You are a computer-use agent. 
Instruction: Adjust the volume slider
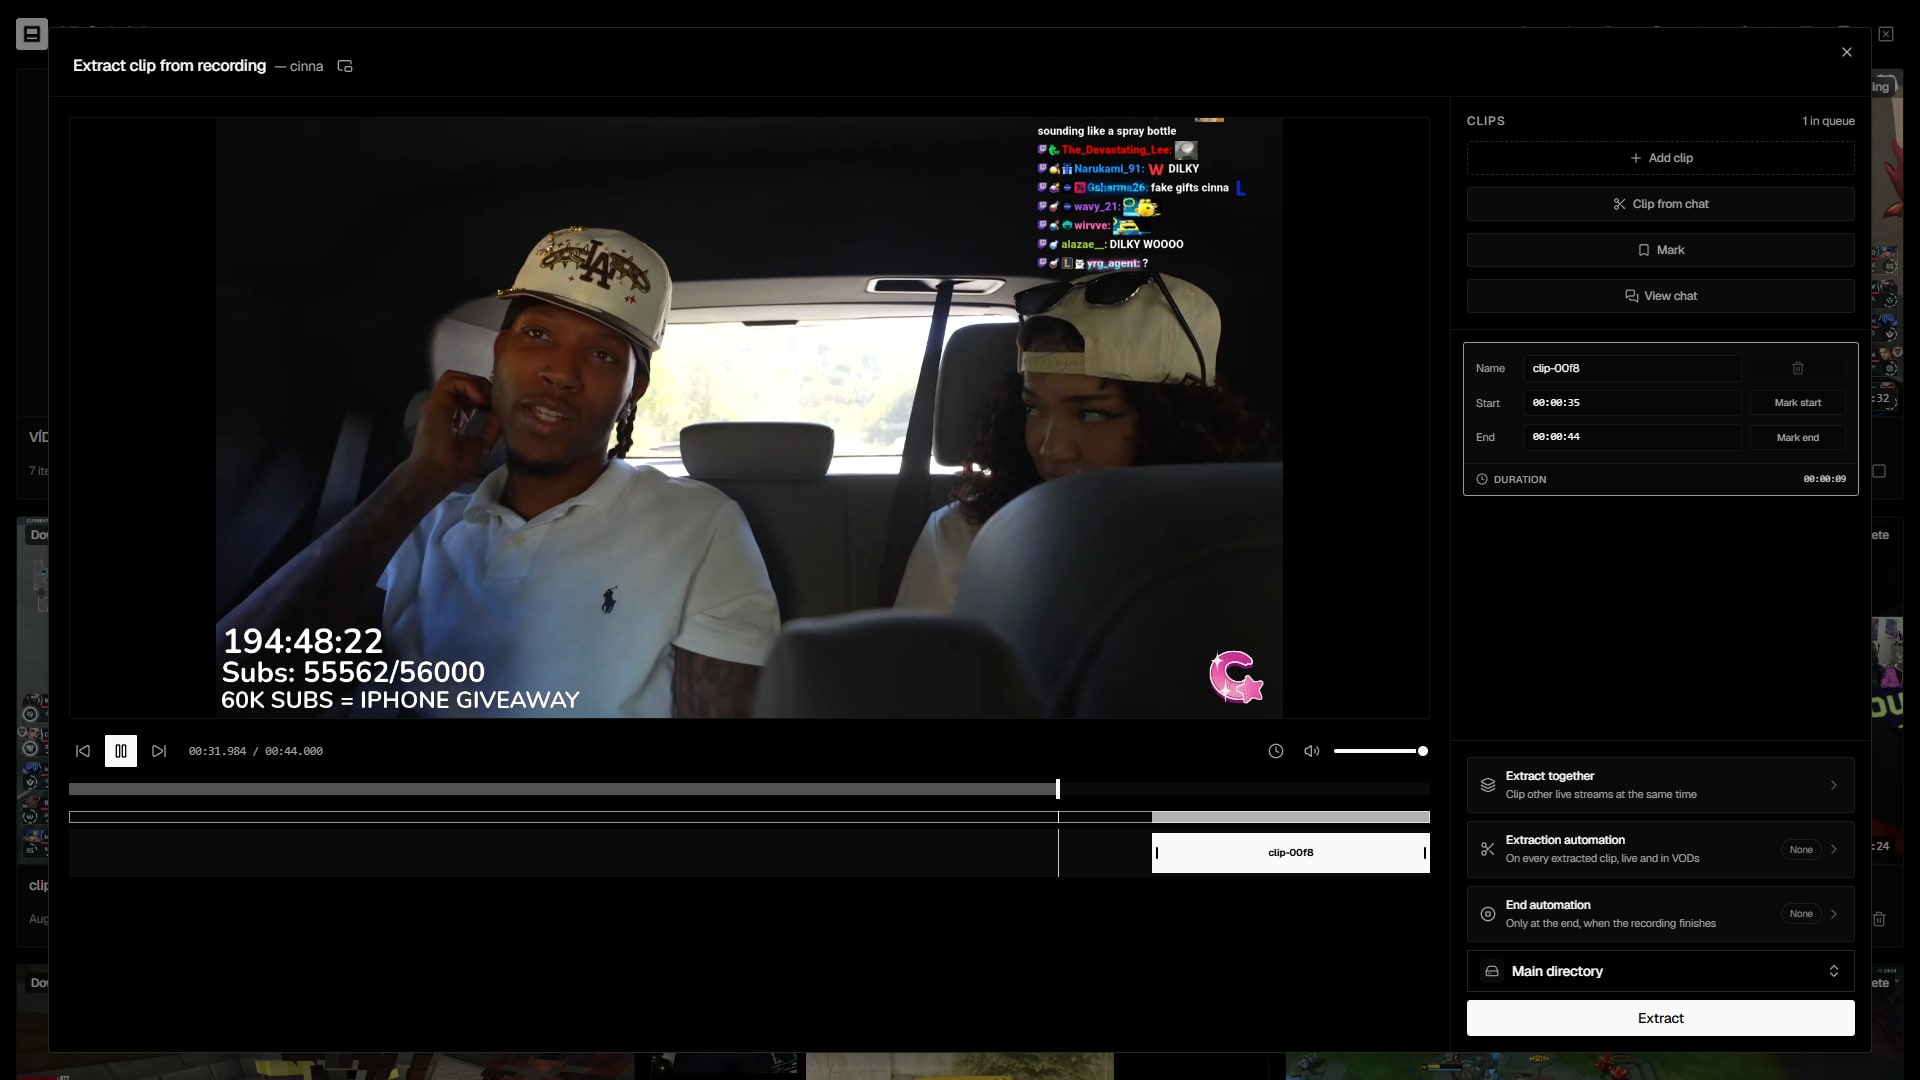pyautogui.click(x=1380, y=751)
